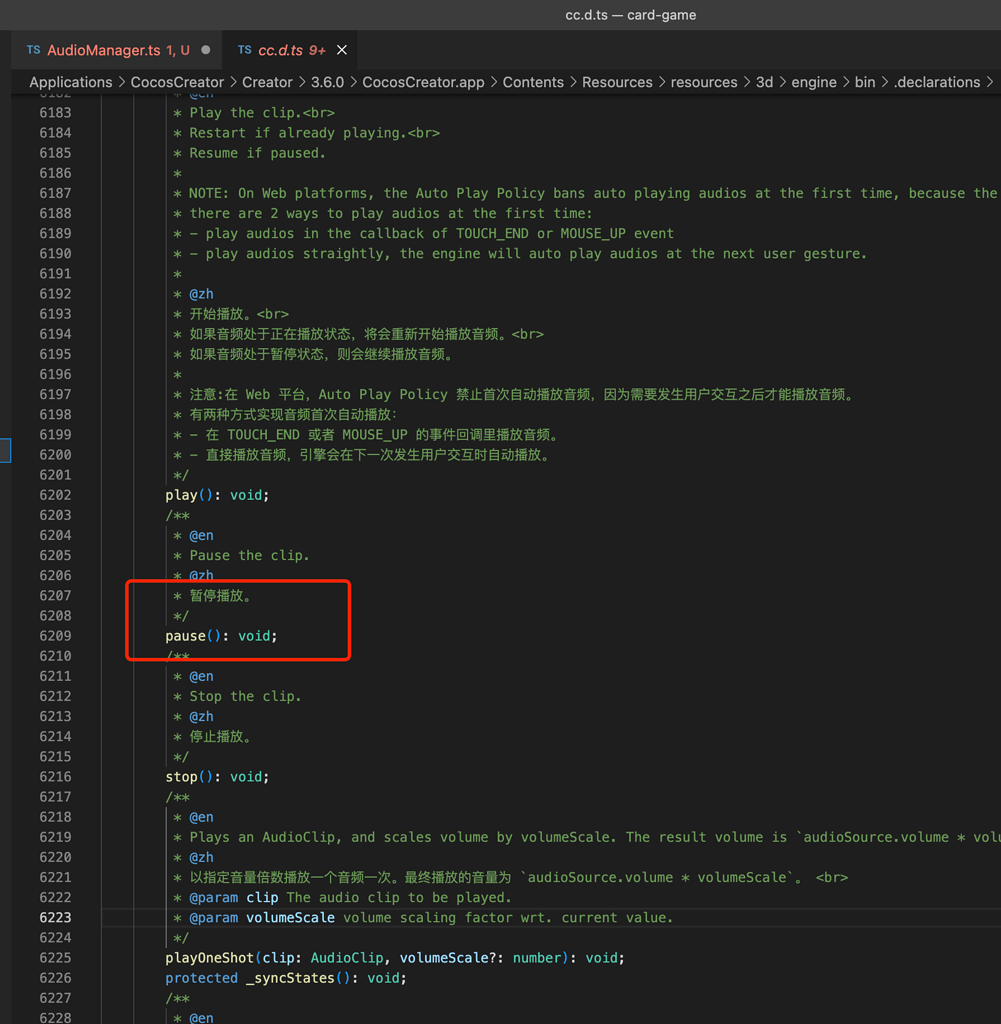Open the 3.6.0 breadcrumb segment
Screen dimensions: 1001x1024
click(x=327, y=82)
